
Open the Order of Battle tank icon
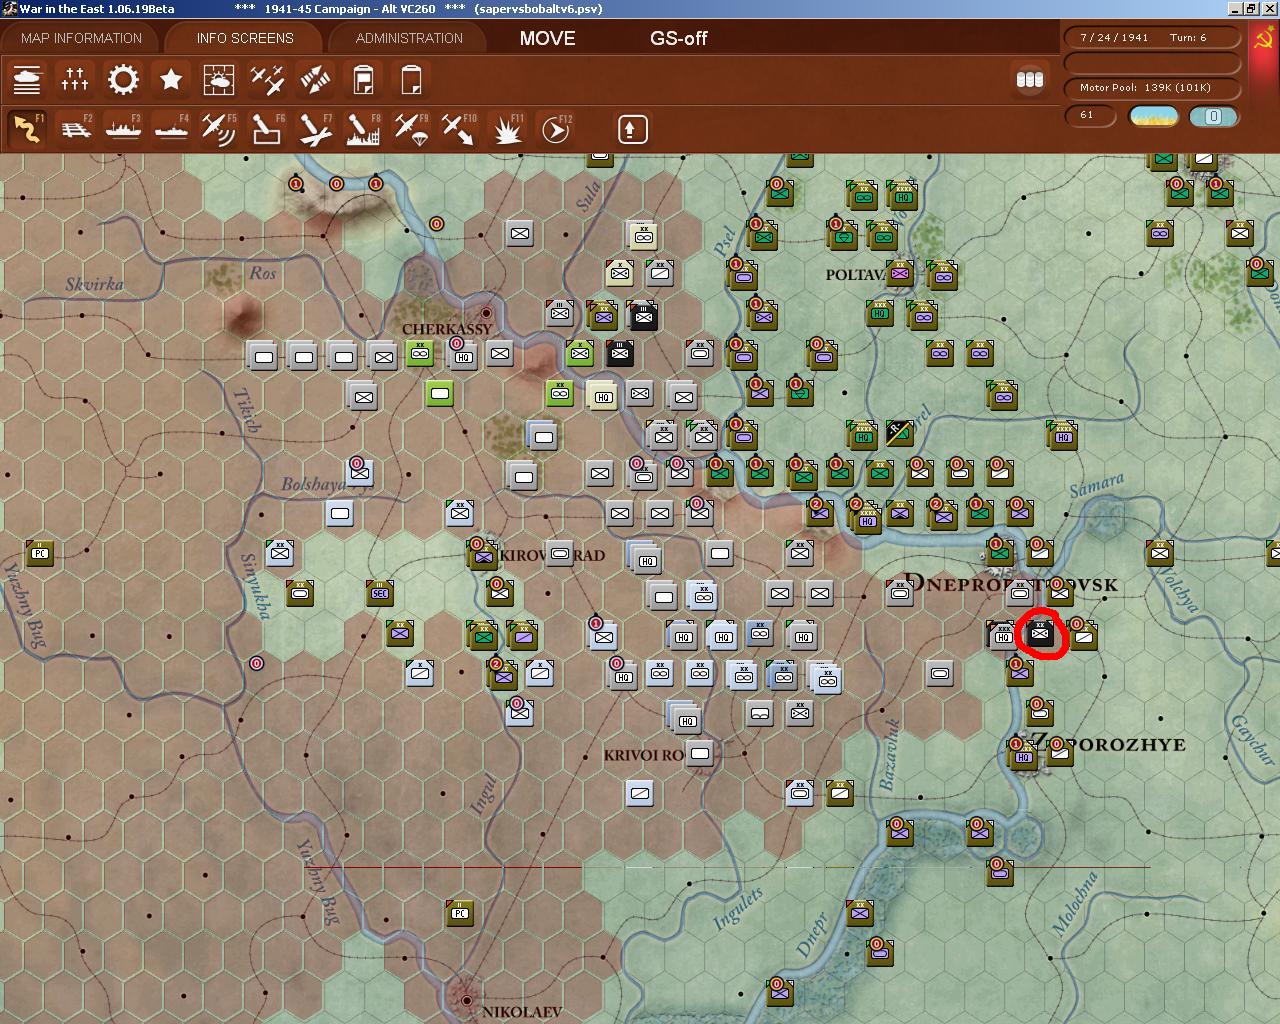point(27,79)
